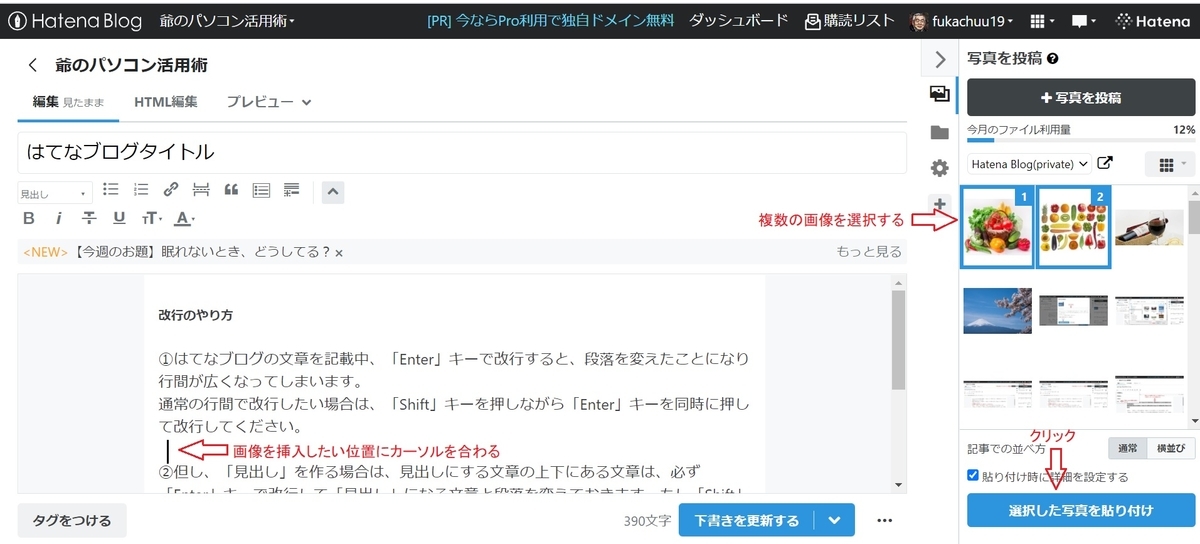Screen dimensions: 1200x544
Task: Click the +写真を投稿 upload button
Action: pyautogui.click(x=1081, y=98)
